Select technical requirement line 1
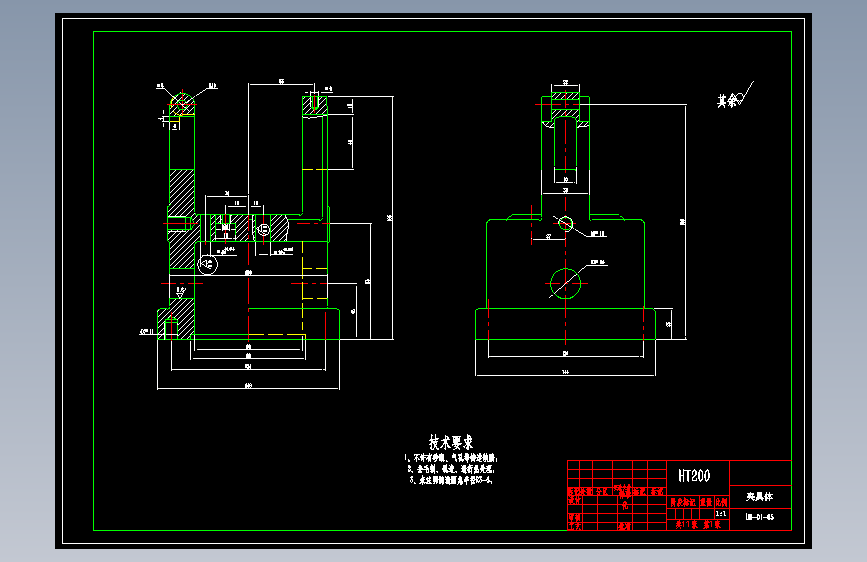Screen dimensions: 867x562 [x=451, y=458]
